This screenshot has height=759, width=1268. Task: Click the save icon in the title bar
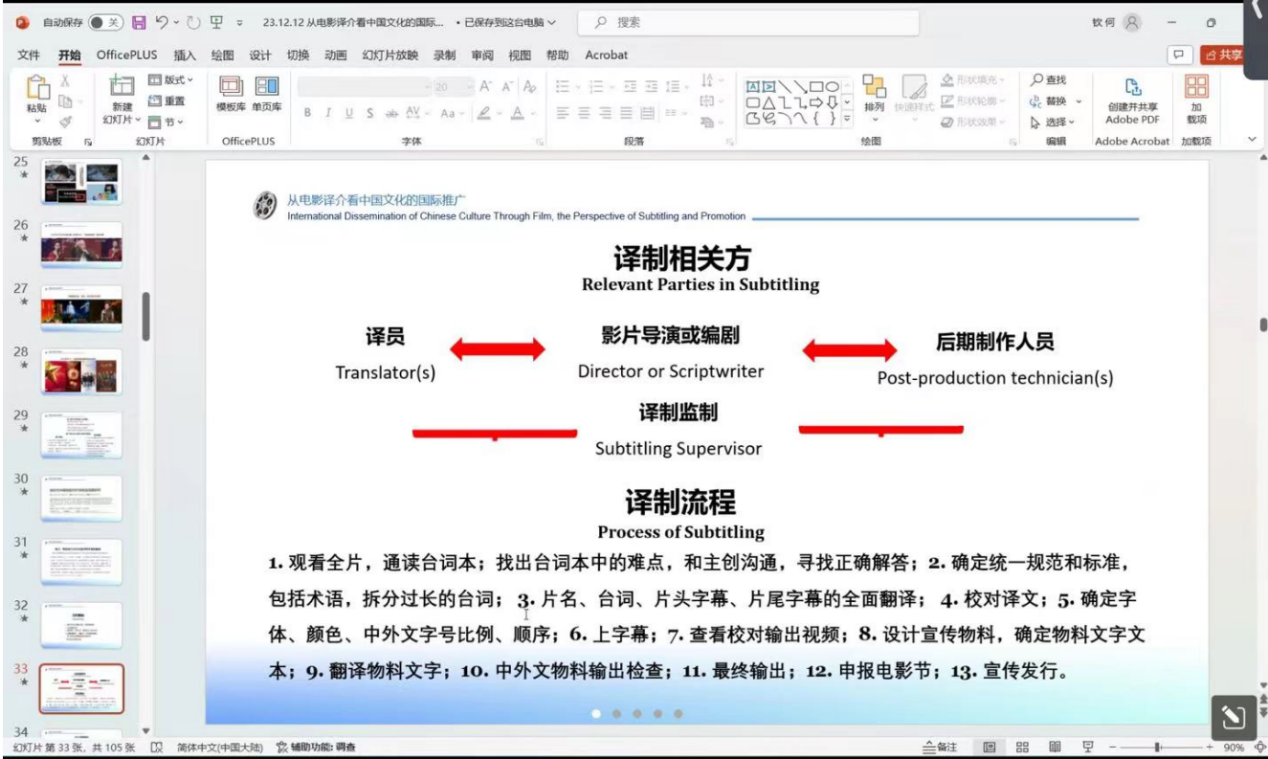tap(139, 22)
